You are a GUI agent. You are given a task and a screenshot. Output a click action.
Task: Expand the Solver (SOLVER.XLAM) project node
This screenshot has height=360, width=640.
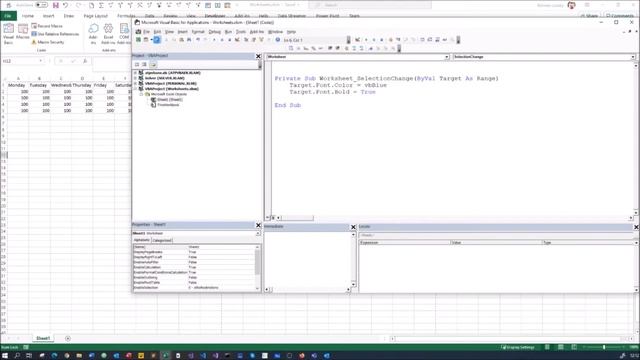point(135,78)
